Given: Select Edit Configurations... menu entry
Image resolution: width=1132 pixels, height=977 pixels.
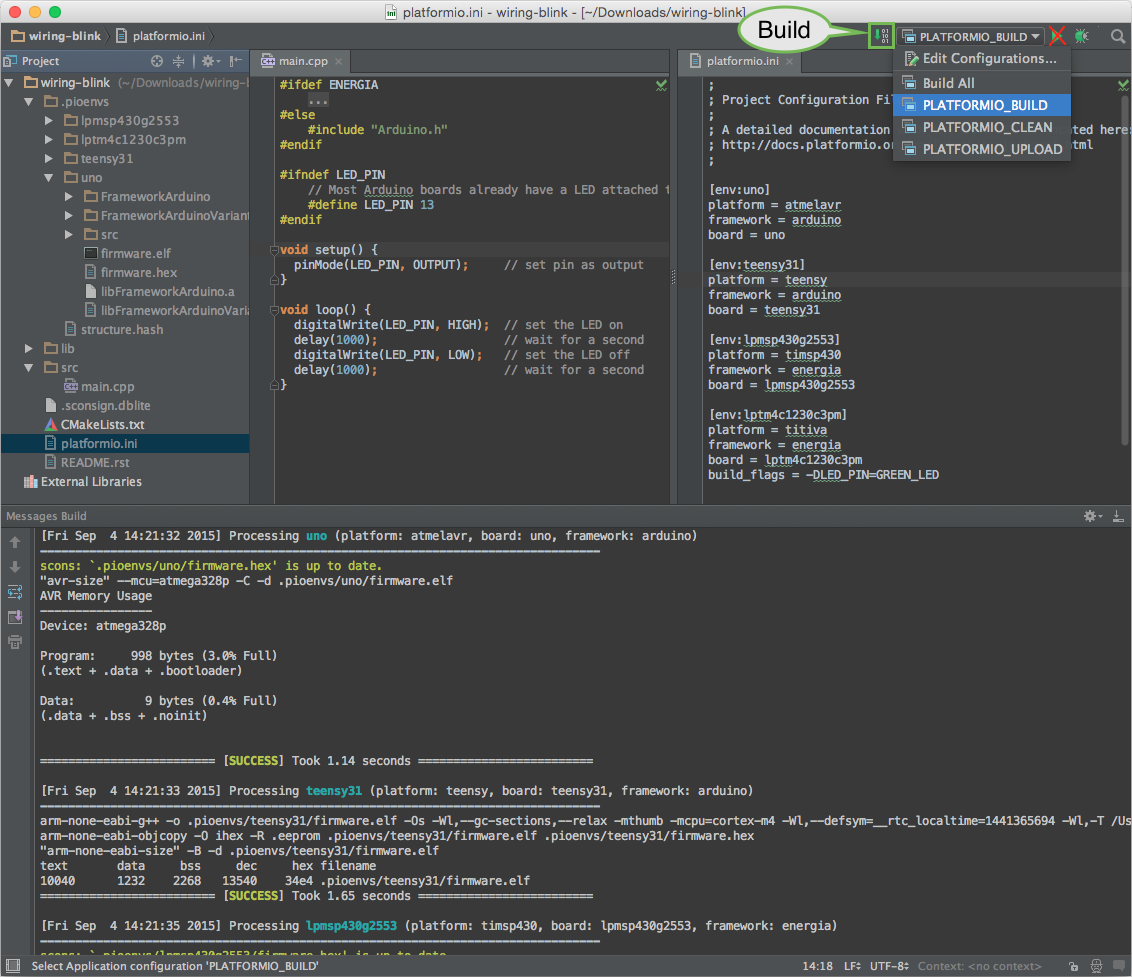Looking at the screenshot, I should coord(981,58).
